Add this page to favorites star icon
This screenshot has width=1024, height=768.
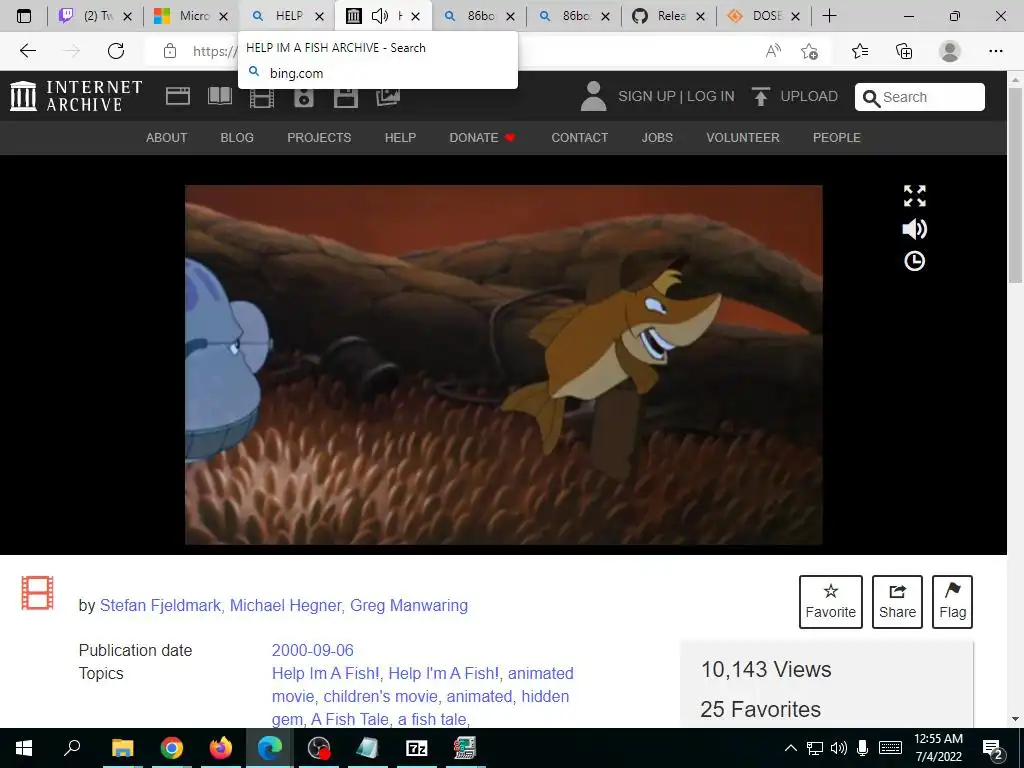(x=810, y=51)
